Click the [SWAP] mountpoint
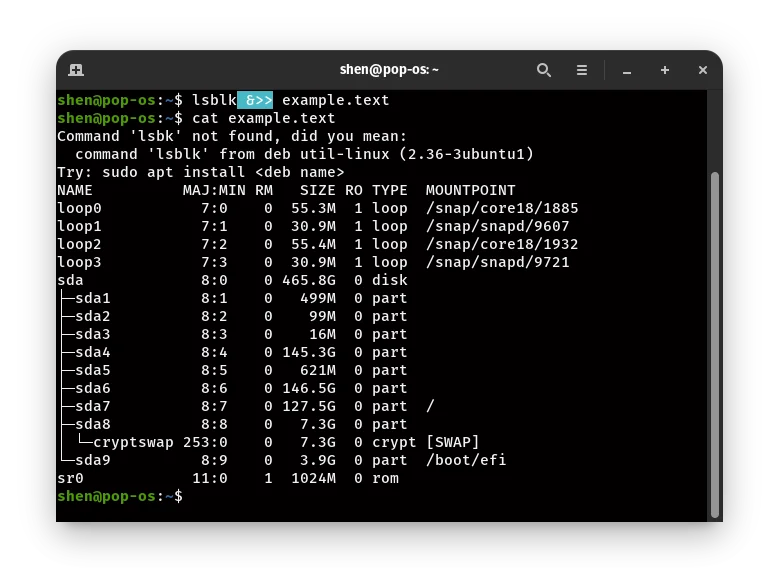The width and height of the screenshot is (779, 584). coord(453,442)
